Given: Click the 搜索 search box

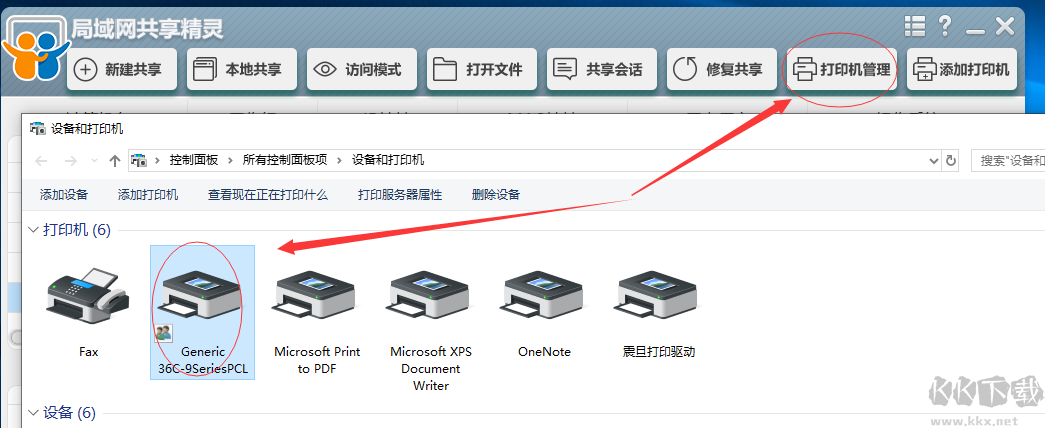Looking at the screenshot, I should click(1008, 161).
